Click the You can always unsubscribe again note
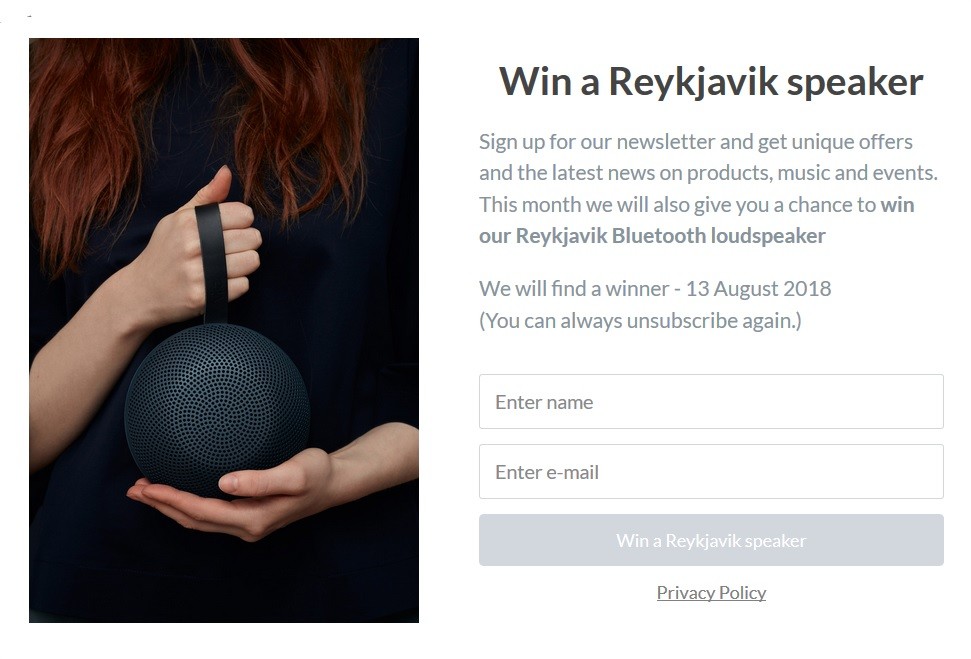 click(640, 321)
